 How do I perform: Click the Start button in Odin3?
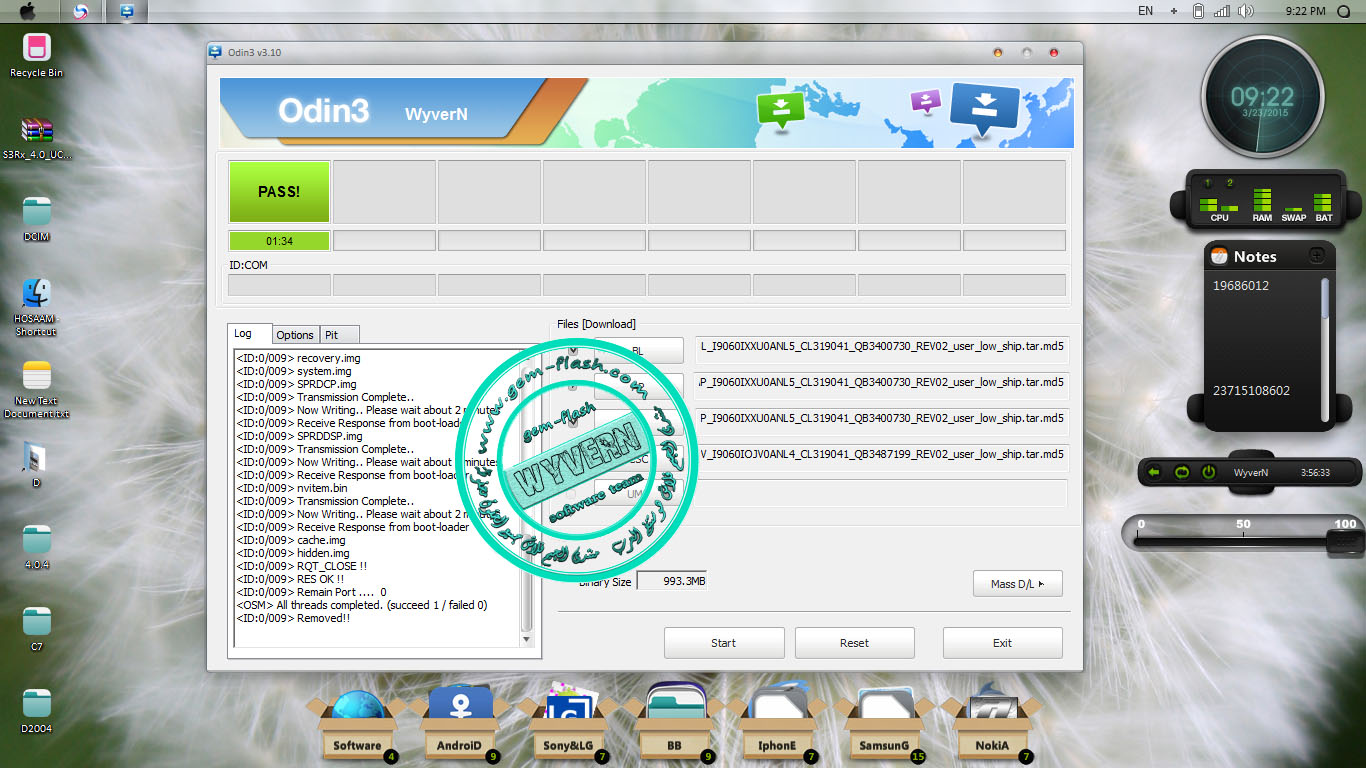click(x=724, y=643)
